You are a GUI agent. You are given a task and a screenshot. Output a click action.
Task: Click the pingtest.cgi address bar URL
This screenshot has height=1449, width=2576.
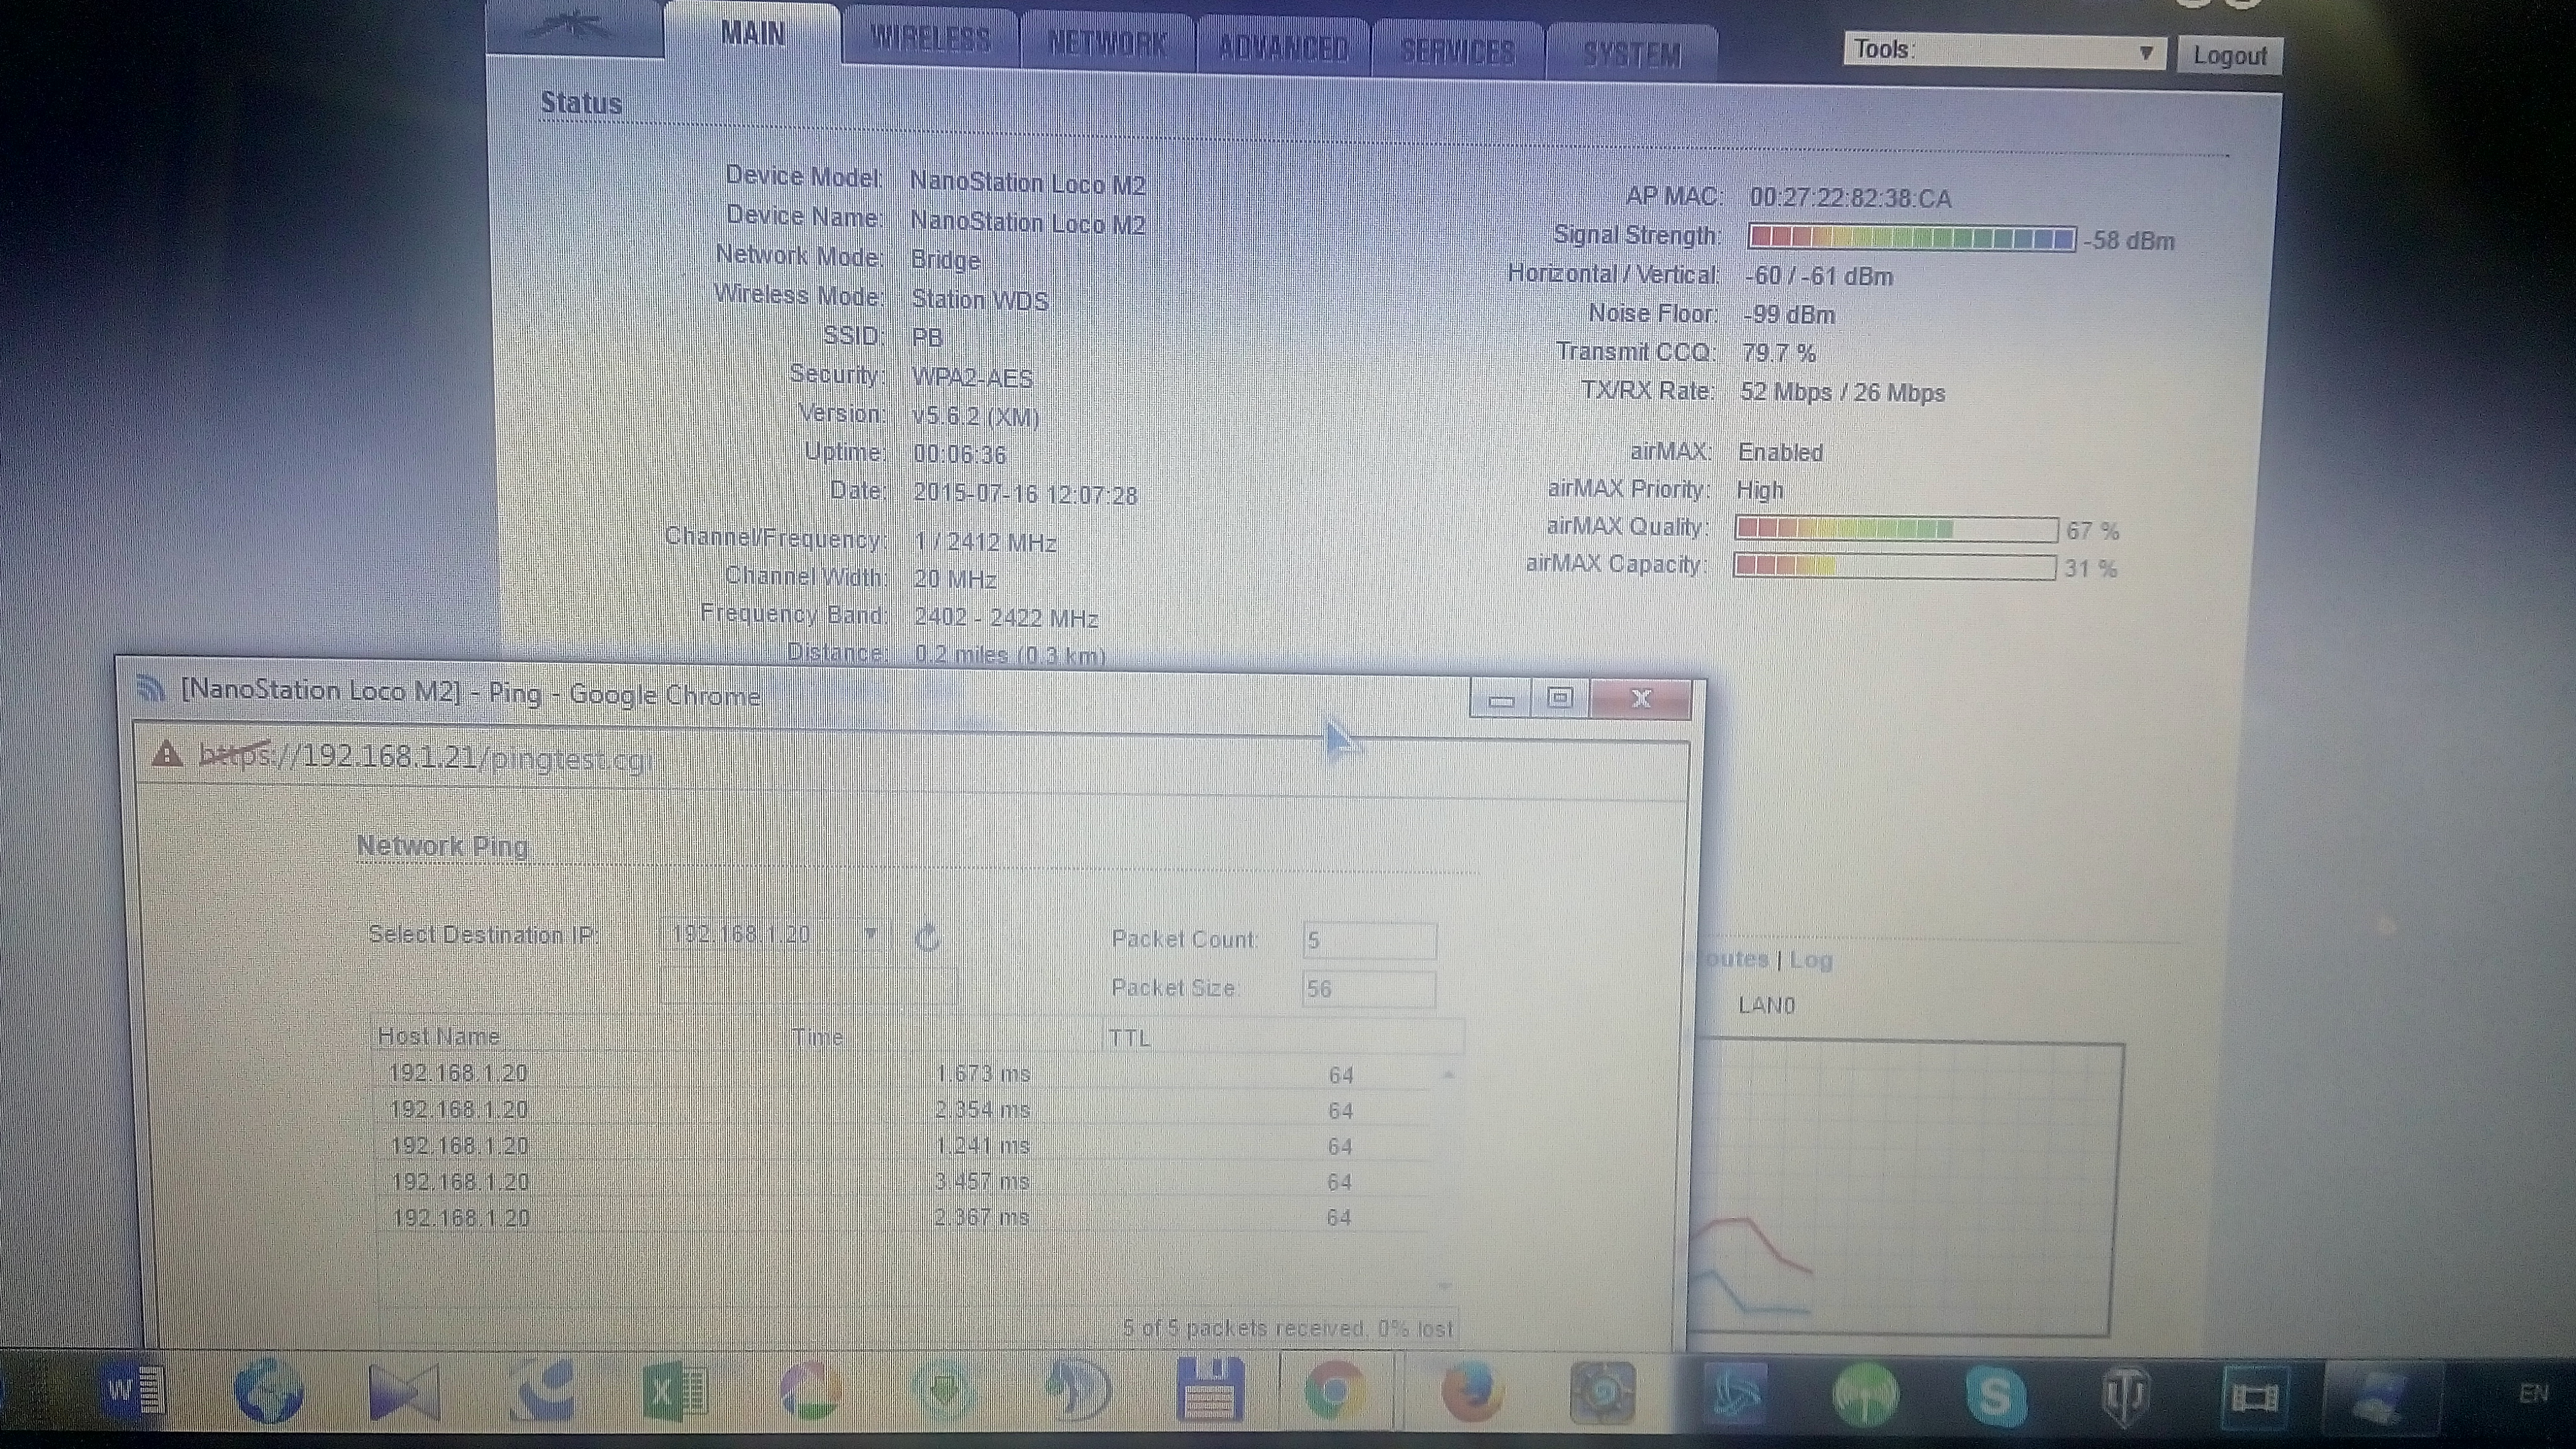coord(426,757)
